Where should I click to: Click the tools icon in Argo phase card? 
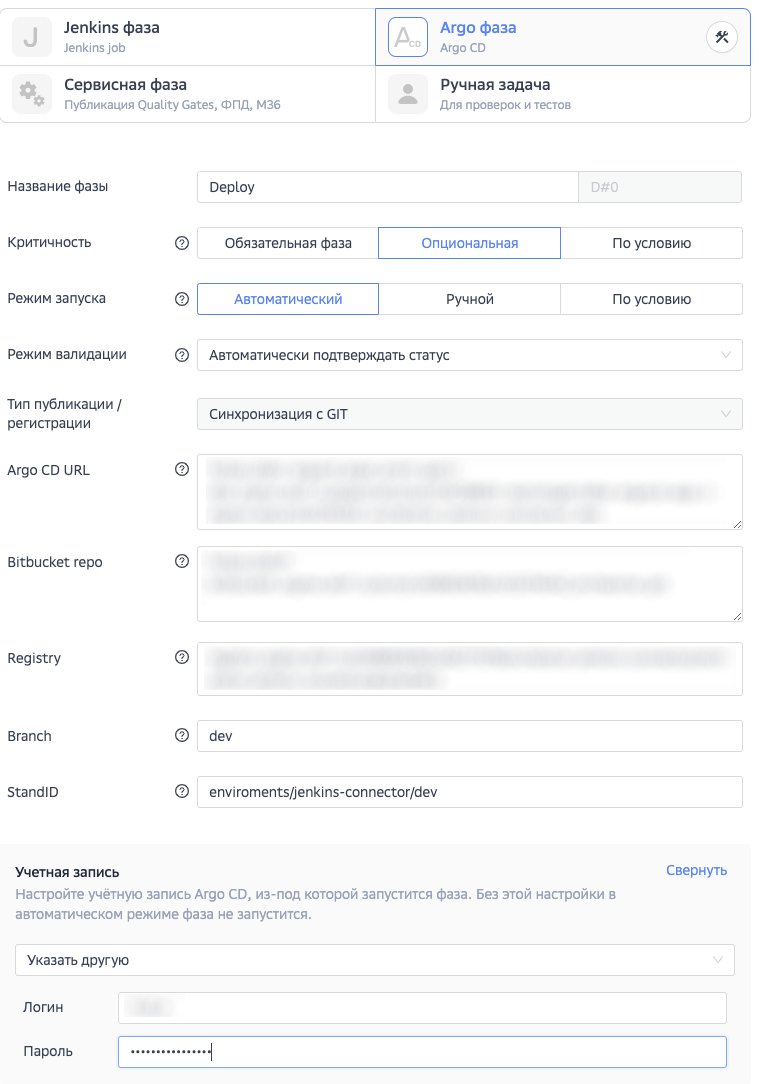point(722,37)
